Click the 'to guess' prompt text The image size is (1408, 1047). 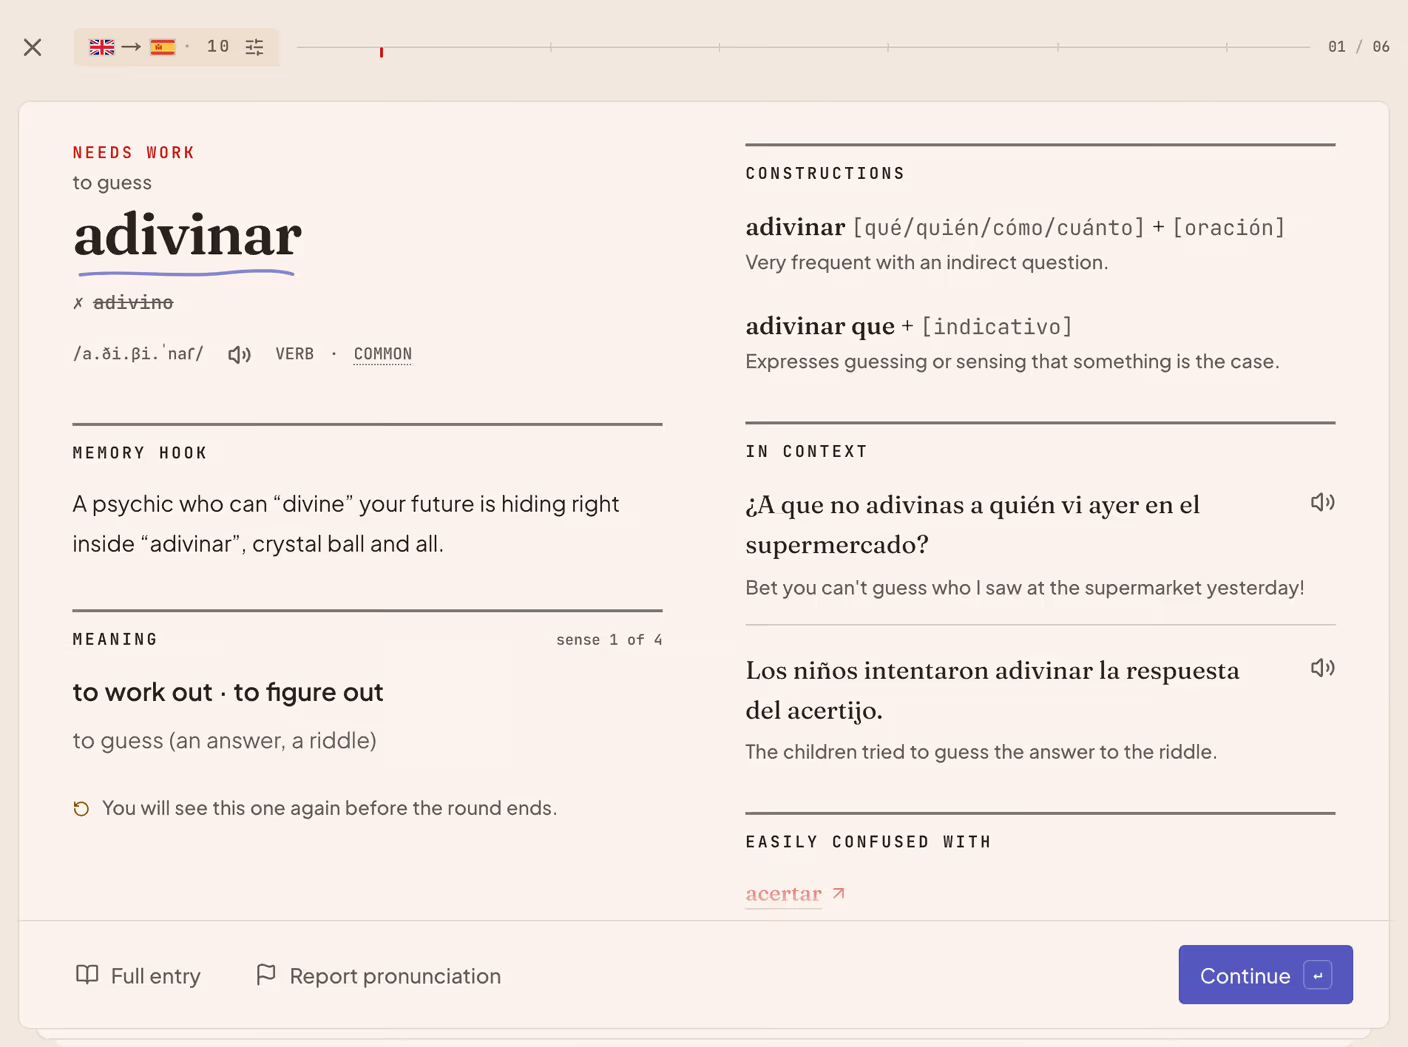112,183
